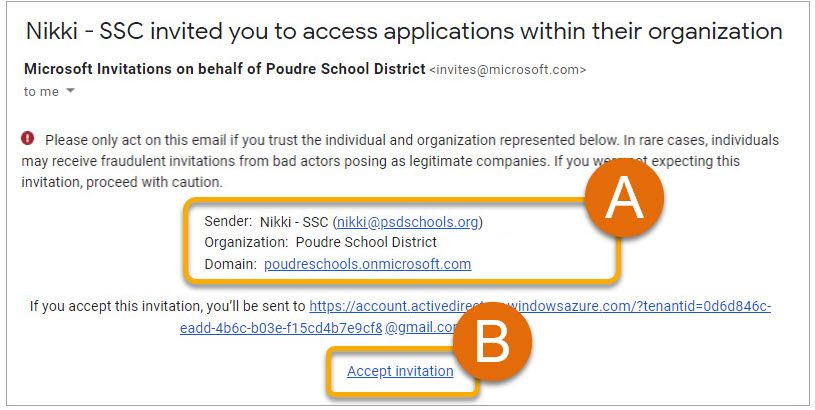Open the Accept invitation link

pyautogui.click(x=400, y=371)
